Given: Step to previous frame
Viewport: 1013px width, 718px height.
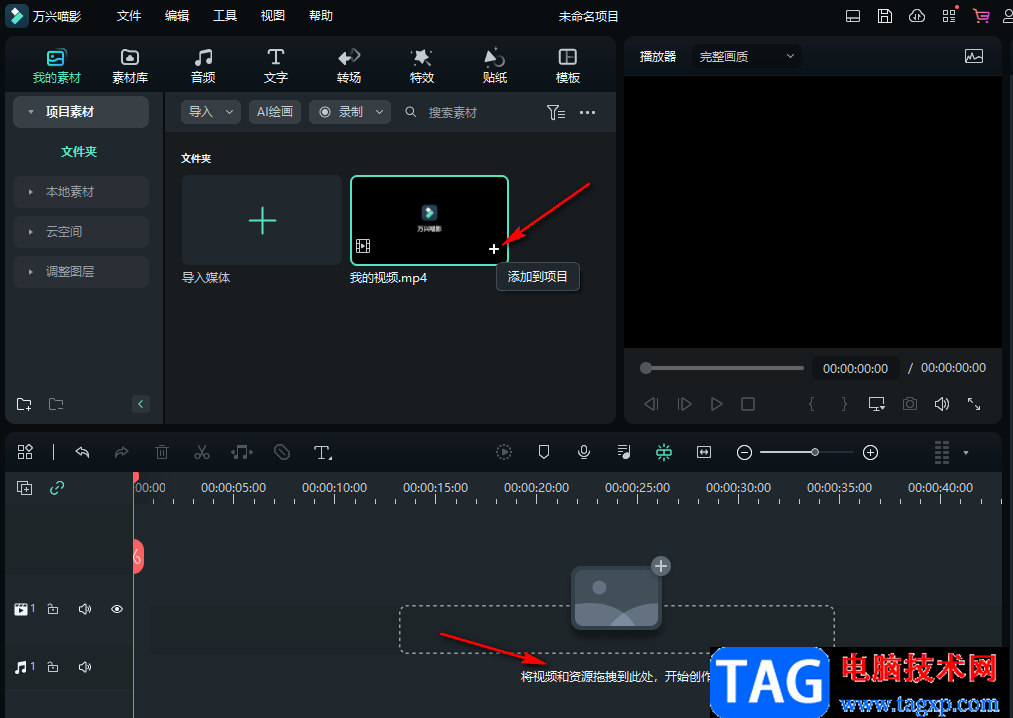Looking at the screenshot, I should point(651,404).
